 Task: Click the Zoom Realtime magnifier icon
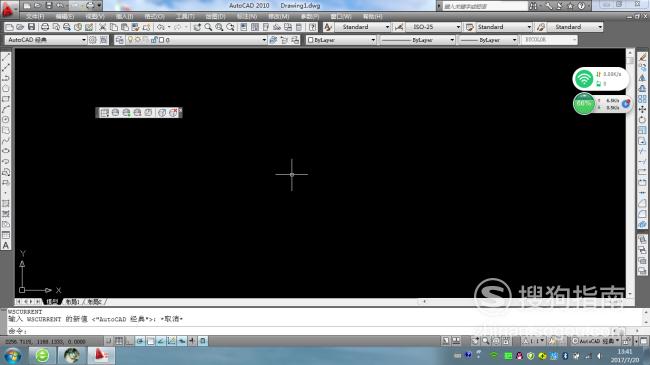pos(208,27)
